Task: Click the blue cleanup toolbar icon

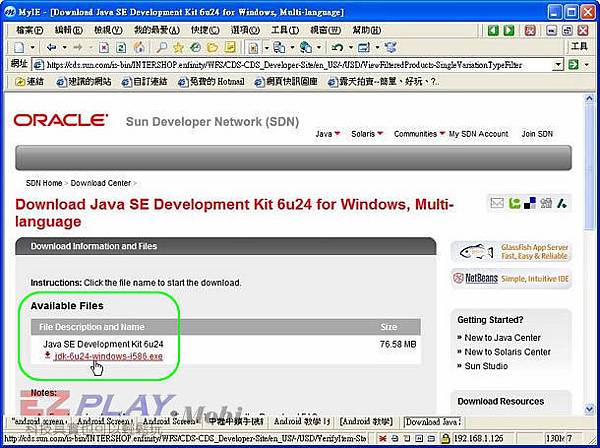Action: [x=390, y=47]
